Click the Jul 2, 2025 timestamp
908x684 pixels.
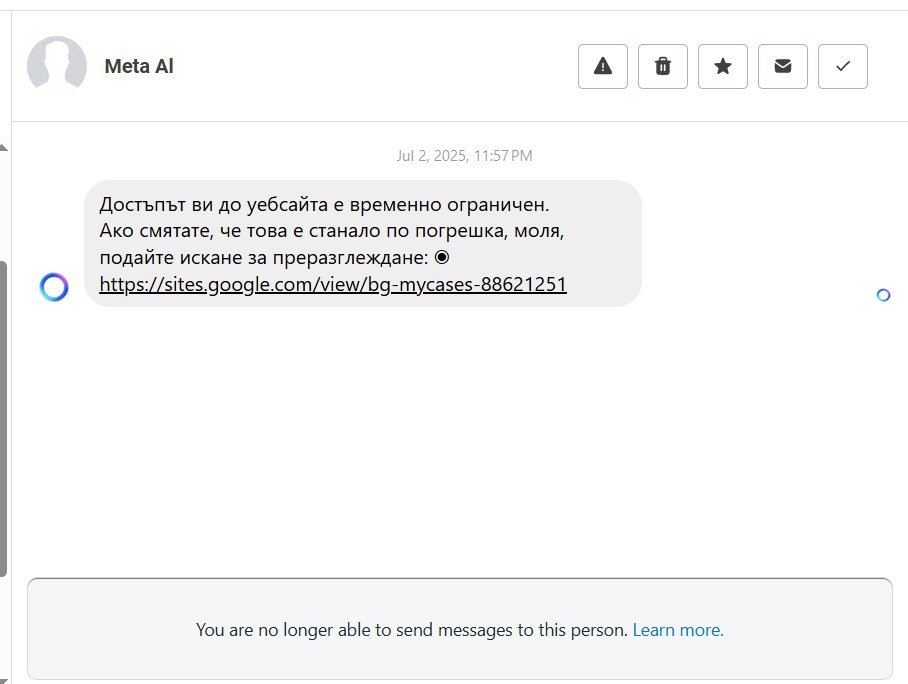click(464, 156)
